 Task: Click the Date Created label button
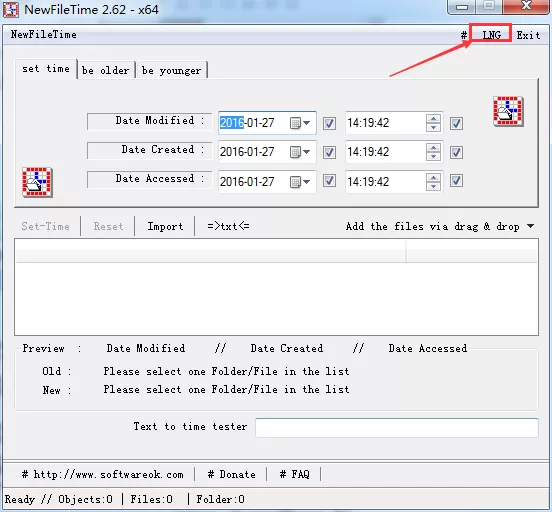[150, 151]
